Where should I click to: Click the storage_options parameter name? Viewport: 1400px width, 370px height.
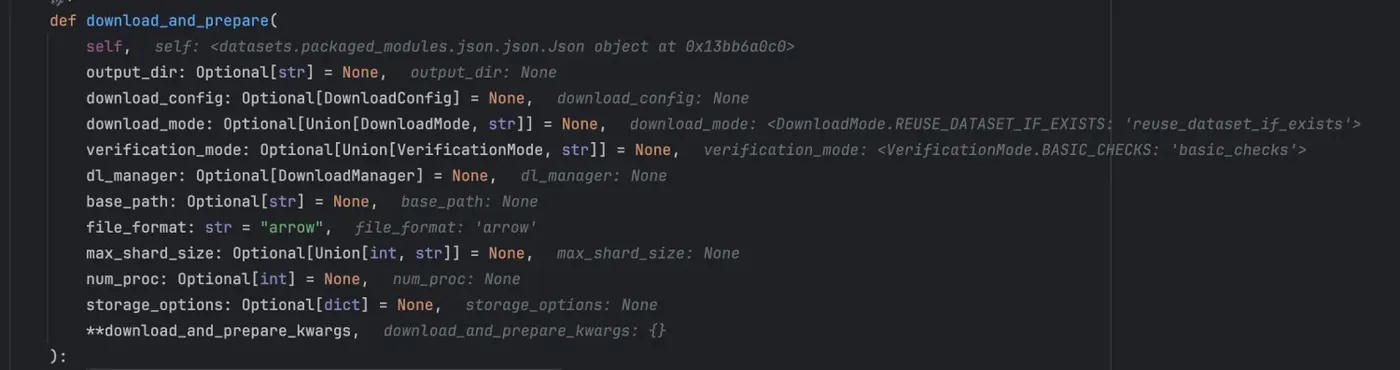155,306
